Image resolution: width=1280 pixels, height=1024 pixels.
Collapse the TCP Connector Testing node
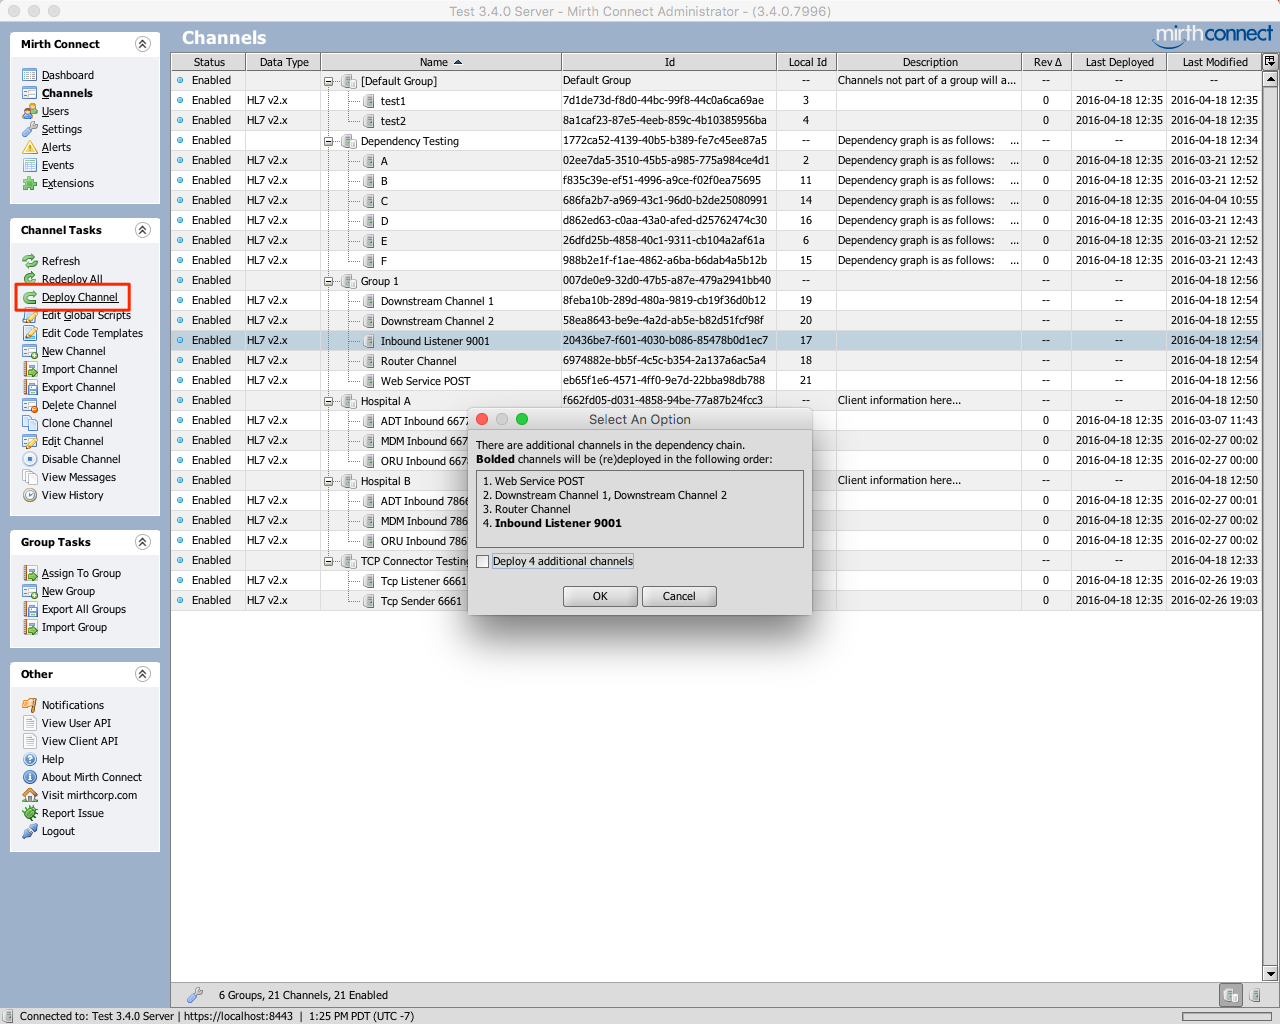coord(328,561)
